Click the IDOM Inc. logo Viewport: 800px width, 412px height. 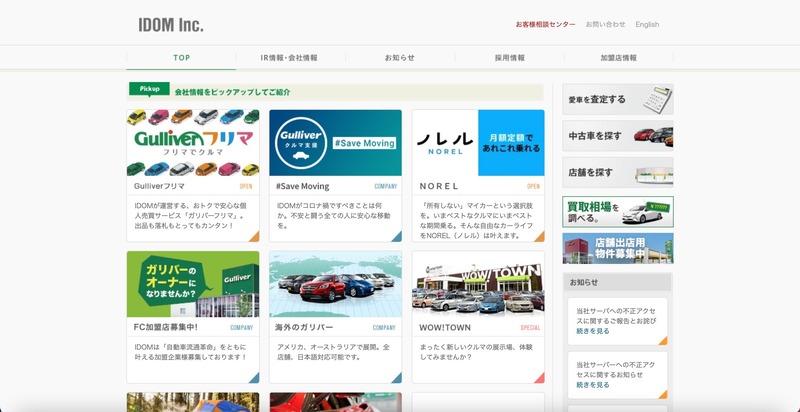171,24
